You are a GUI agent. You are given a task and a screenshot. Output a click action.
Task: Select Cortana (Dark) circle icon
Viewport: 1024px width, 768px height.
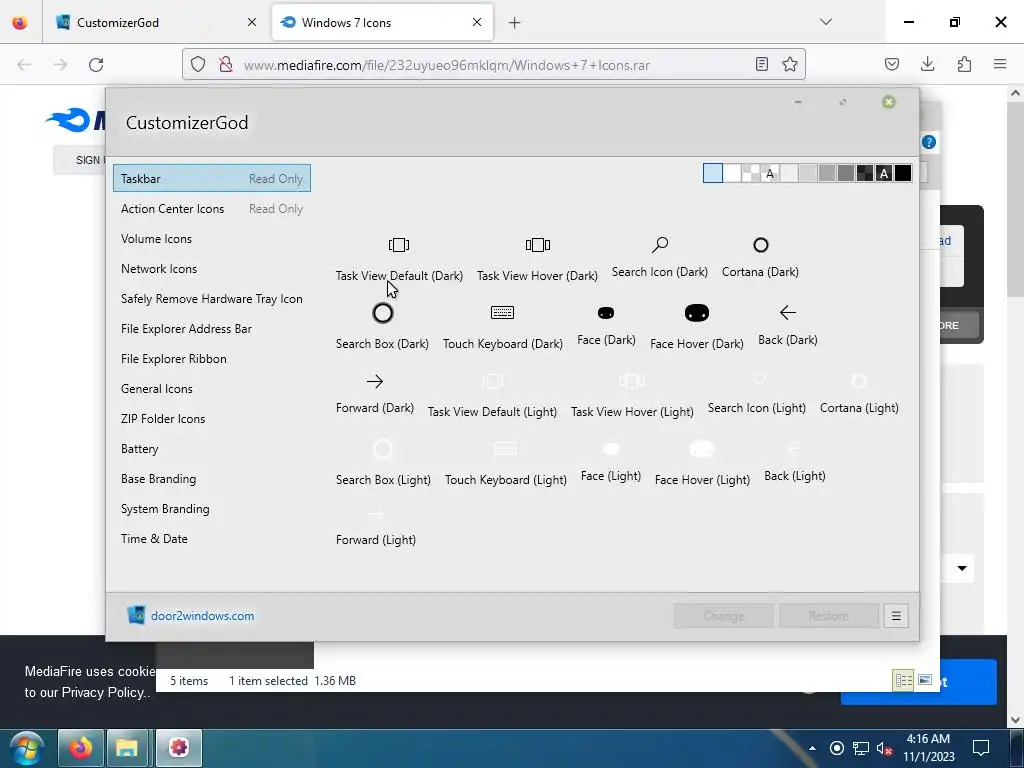[x=760, y=245]
